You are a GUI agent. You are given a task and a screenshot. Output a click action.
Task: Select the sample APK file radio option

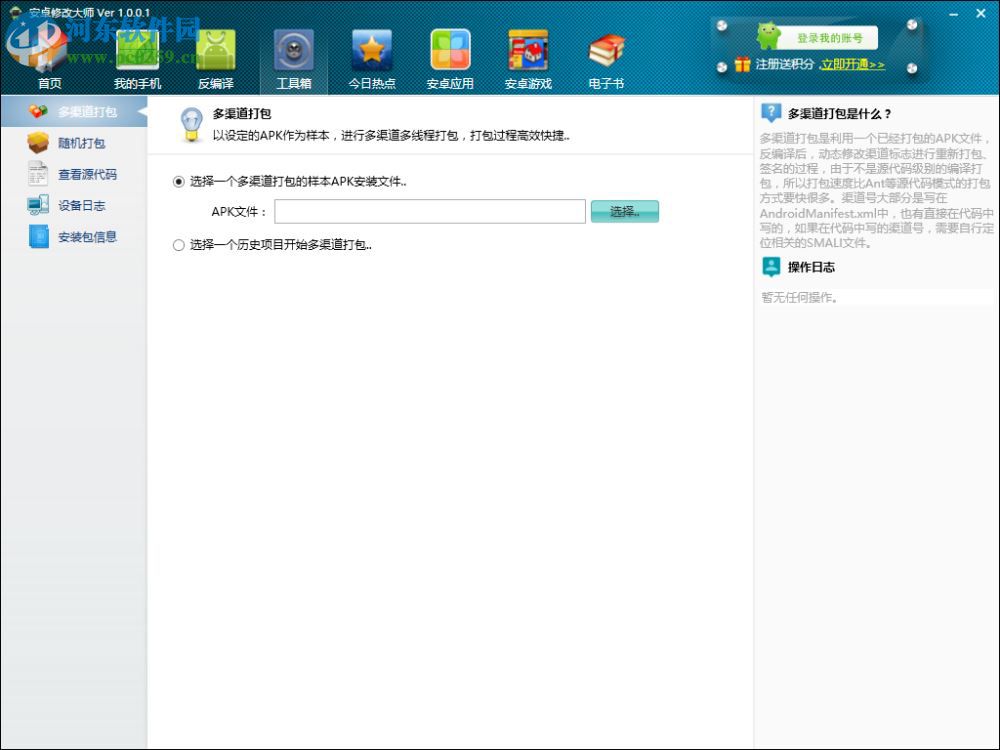(178, 184)
